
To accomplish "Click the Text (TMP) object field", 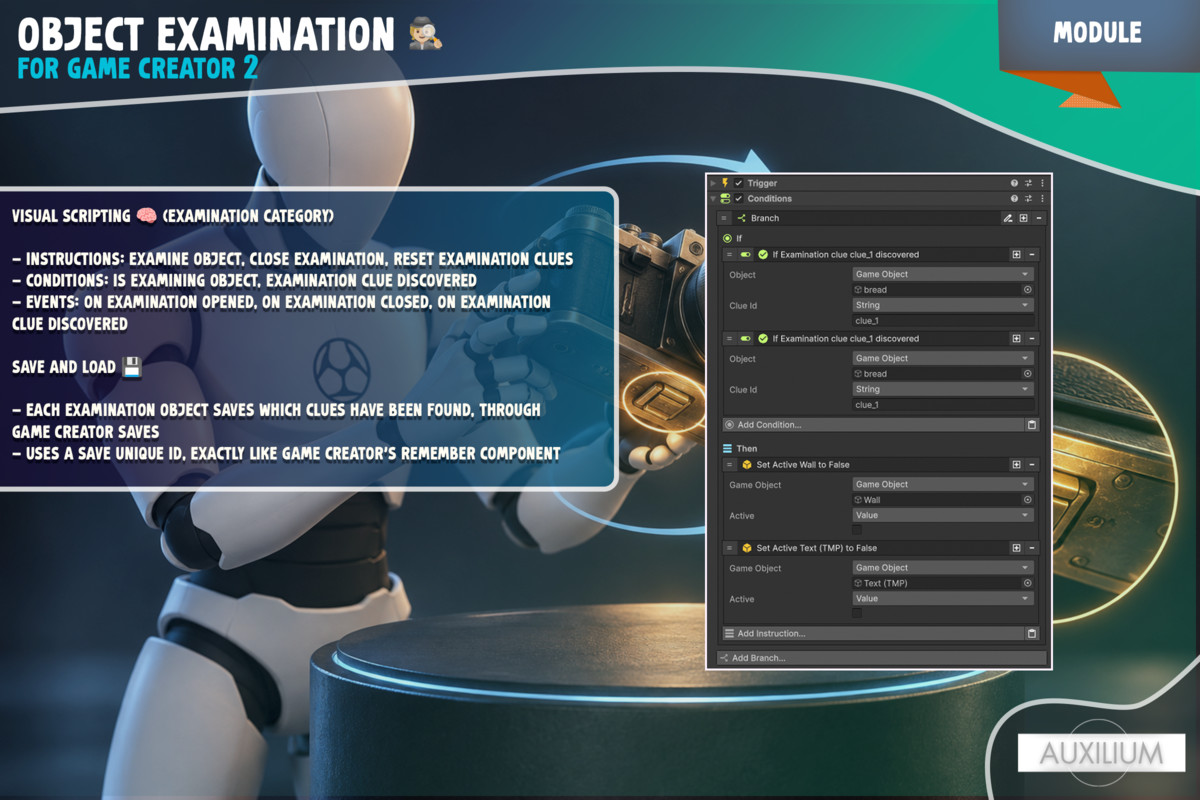I will [936, 583].
